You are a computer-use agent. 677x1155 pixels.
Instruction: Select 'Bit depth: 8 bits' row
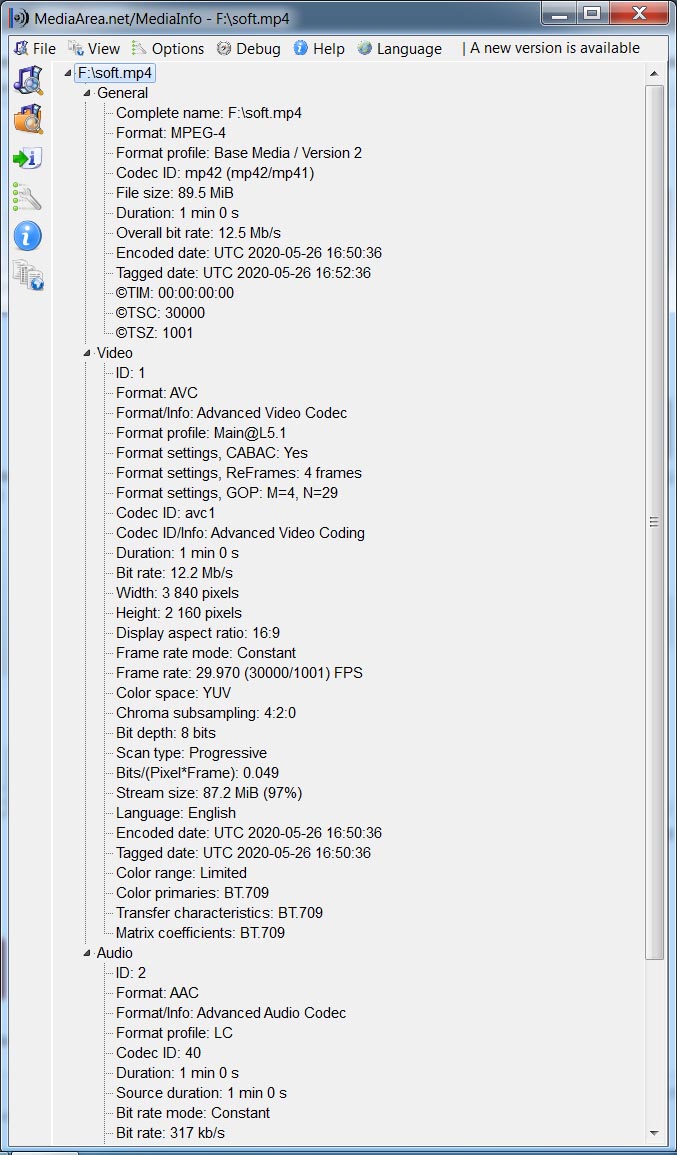point(166,733)
